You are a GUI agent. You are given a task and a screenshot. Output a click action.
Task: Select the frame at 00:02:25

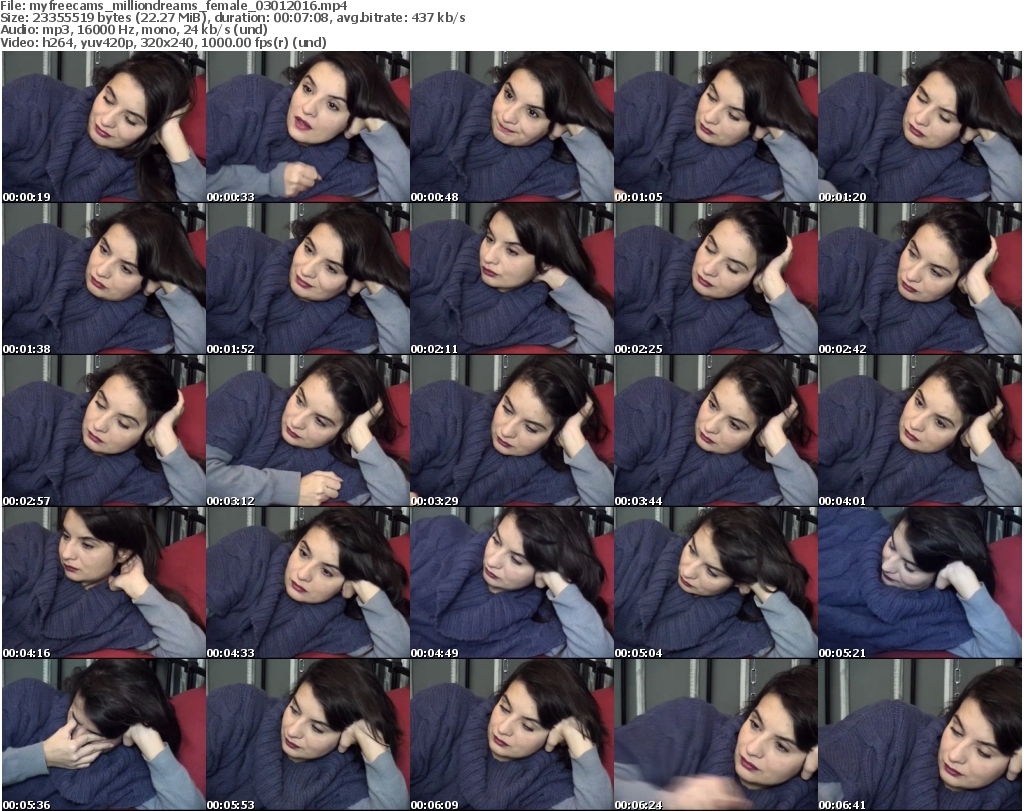pos(716,279)
